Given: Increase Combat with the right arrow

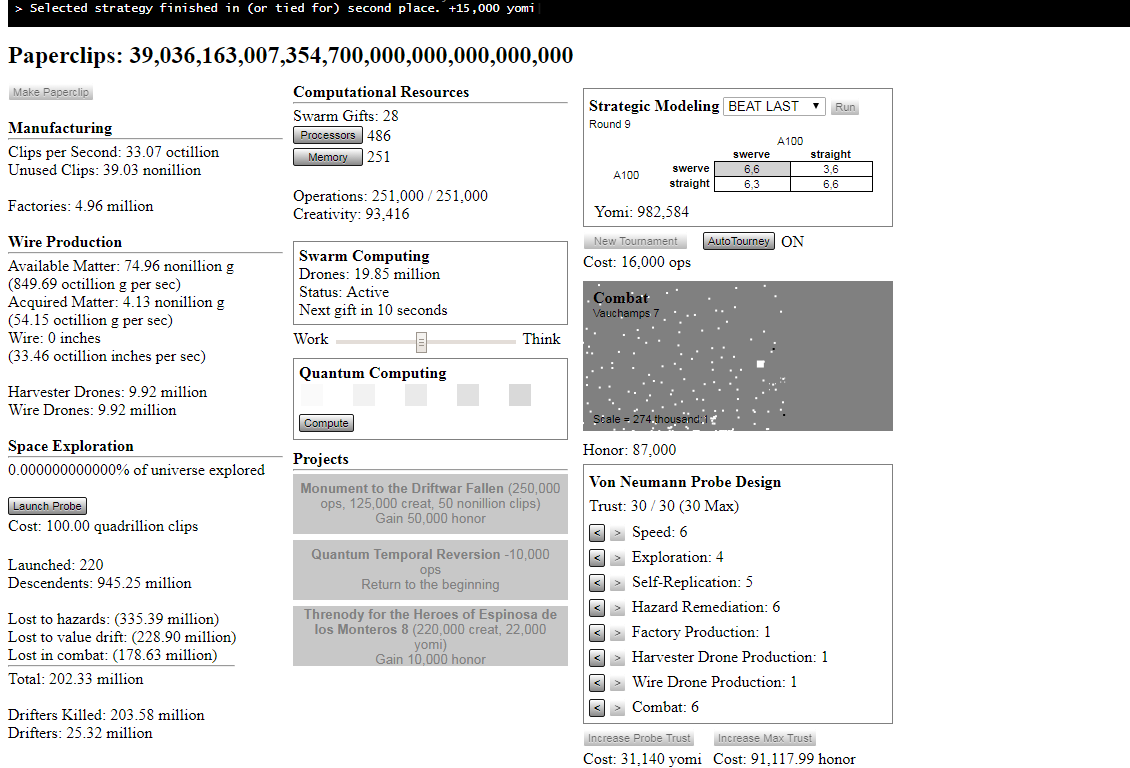Looking at the screenshot, I should [617, 708].
